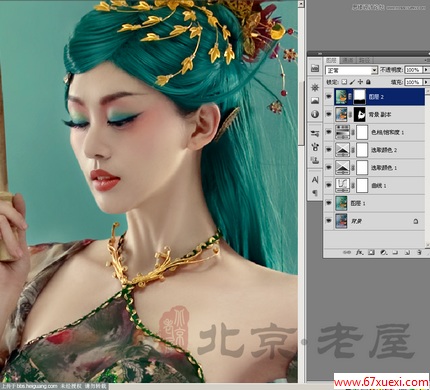The image size is (430, 390).
Task: Click the mask link chain on 背景 副本
Action: coord(351,115)
